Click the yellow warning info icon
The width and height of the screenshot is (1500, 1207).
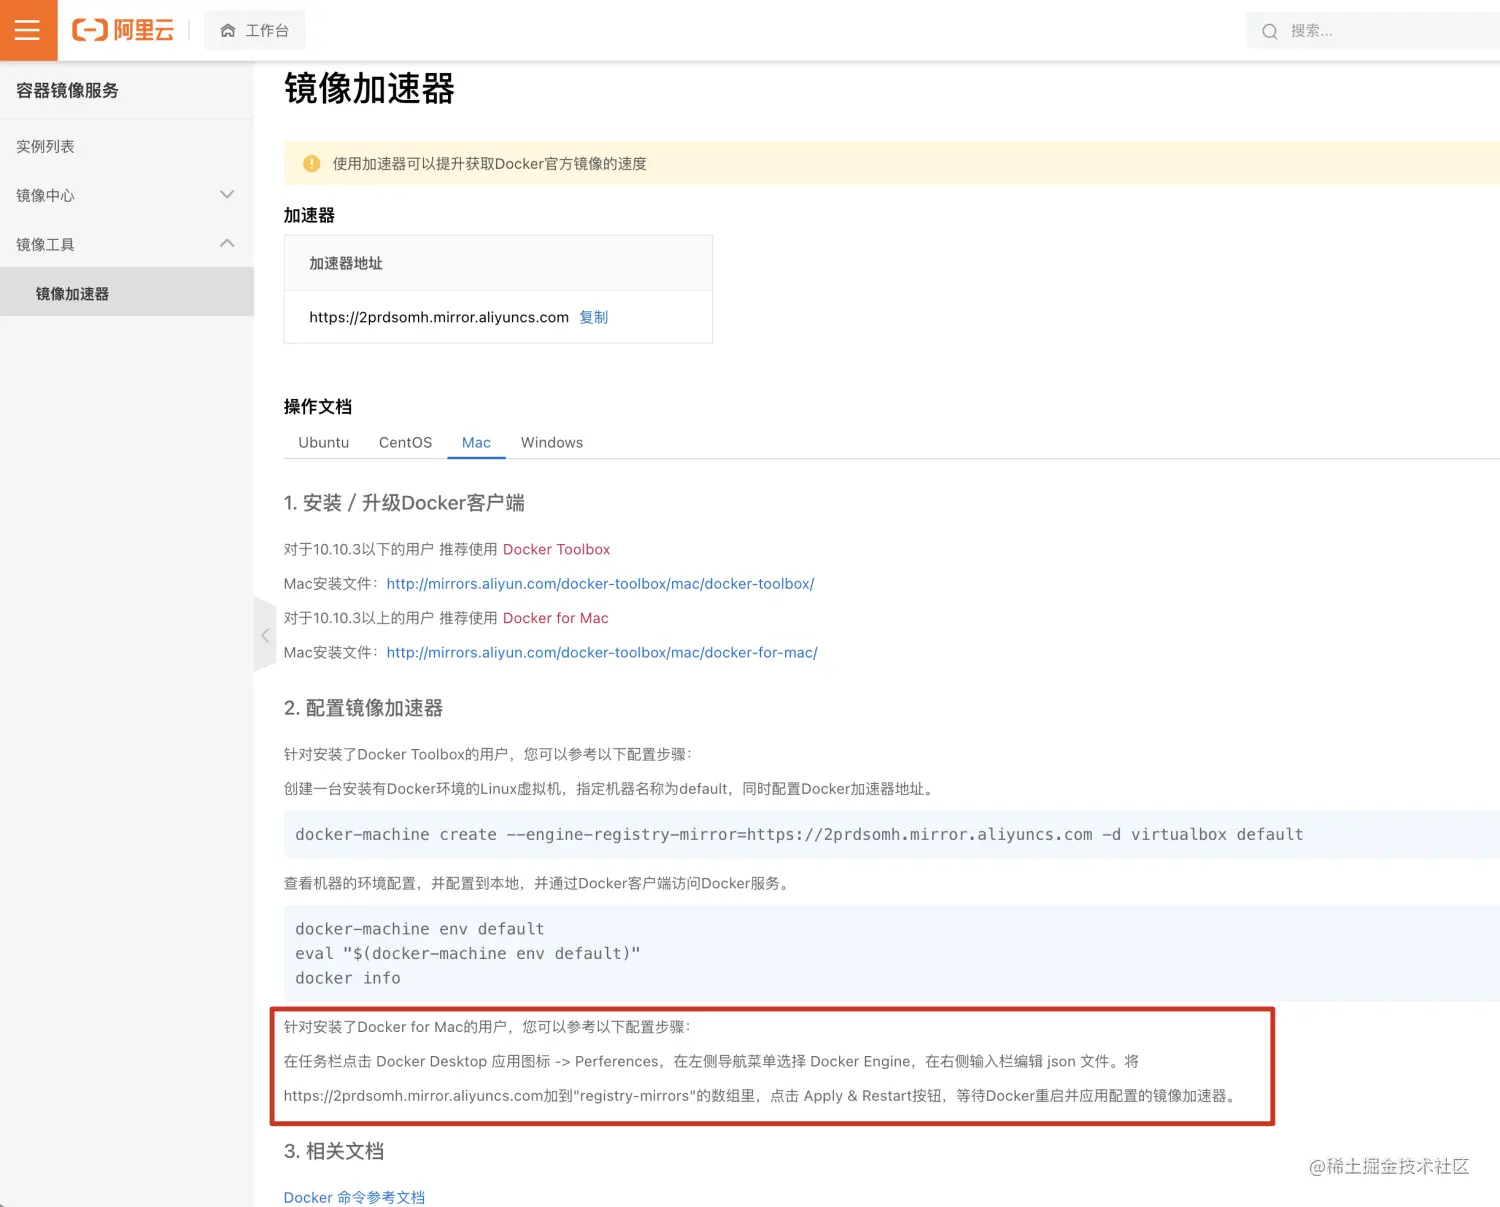312,163
